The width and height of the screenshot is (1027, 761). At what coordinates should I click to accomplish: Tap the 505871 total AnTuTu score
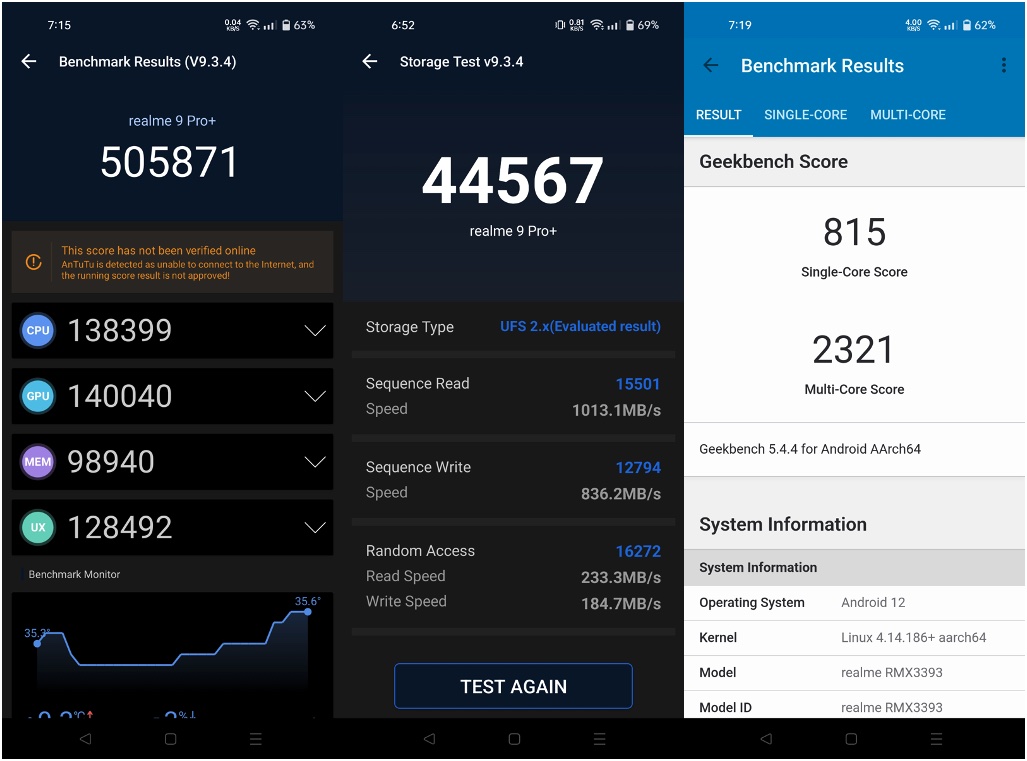click(x=169, y=162)
